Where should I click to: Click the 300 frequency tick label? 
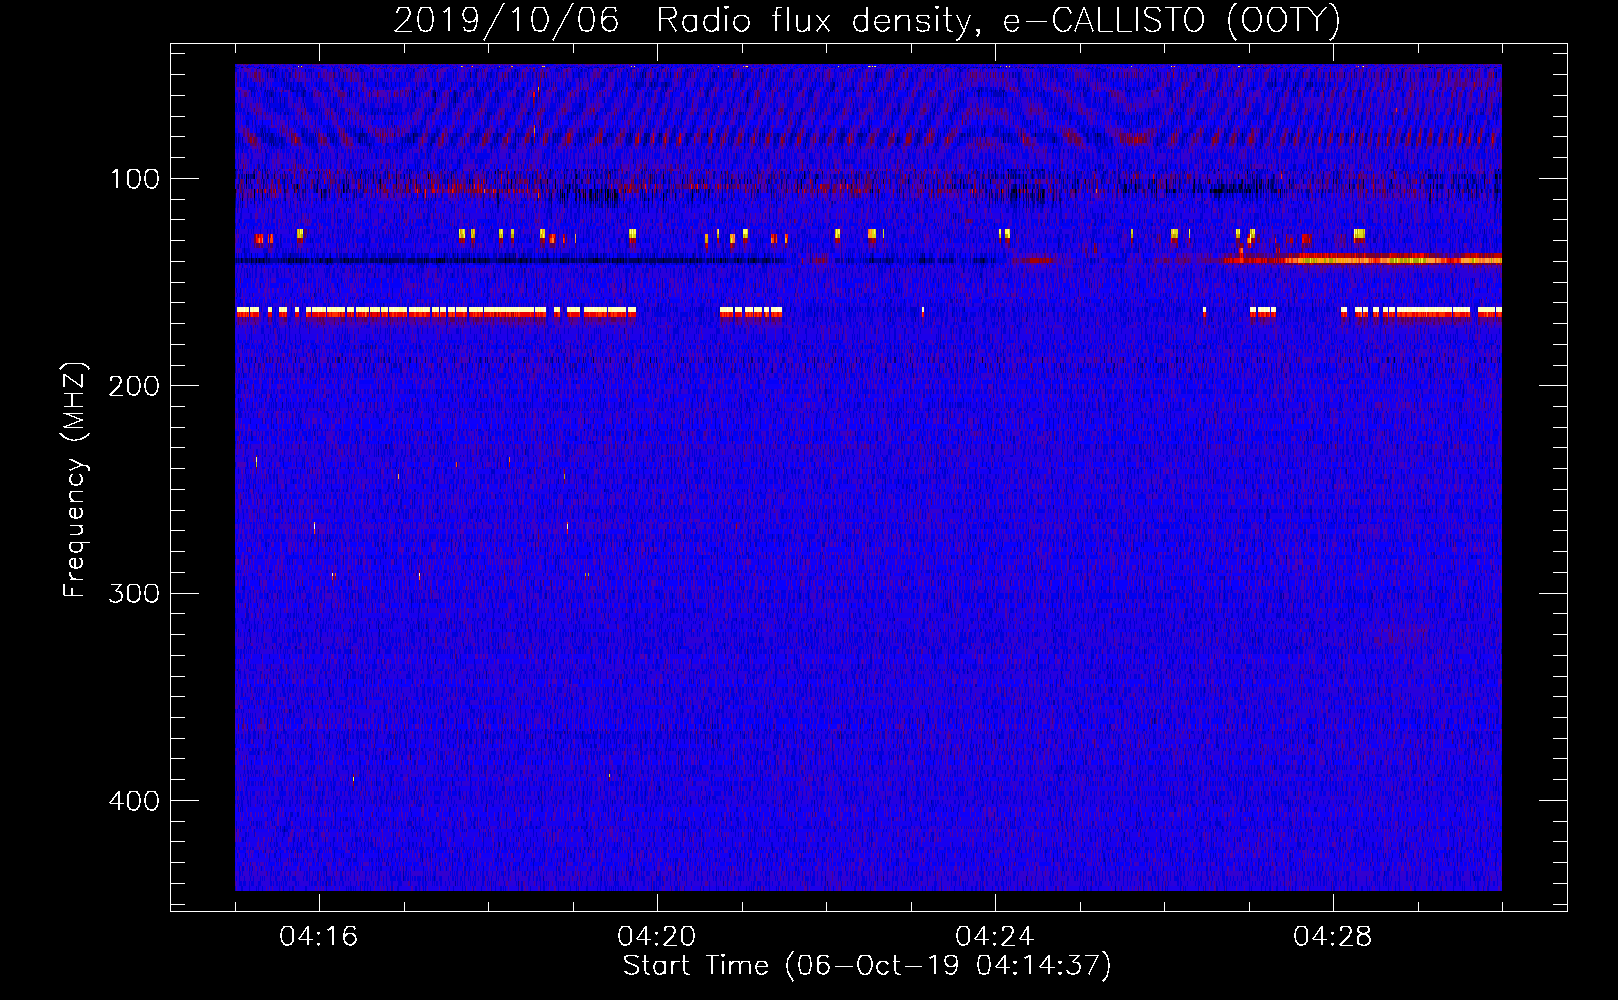pyautogui.click(x=134, y=593)
